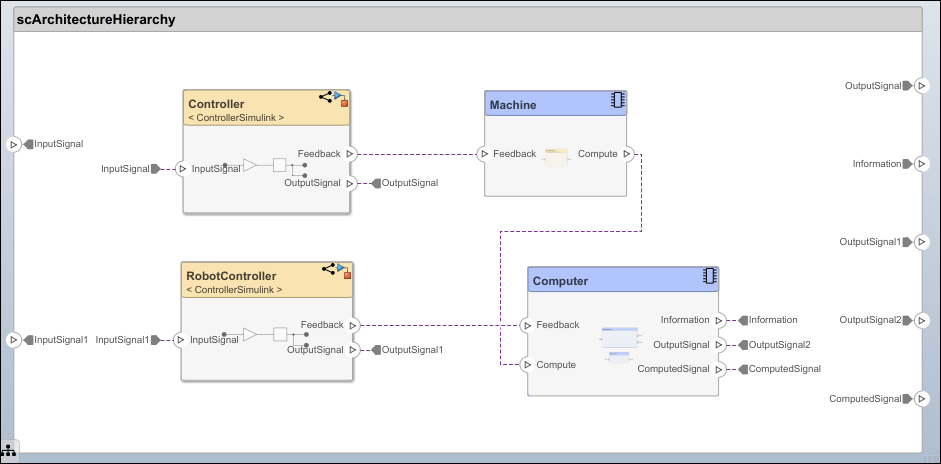Click the OutputSignal1 tag next to RobotController
Image resolution: width=941 pixels, height=464 pixels.
point(407,350)
